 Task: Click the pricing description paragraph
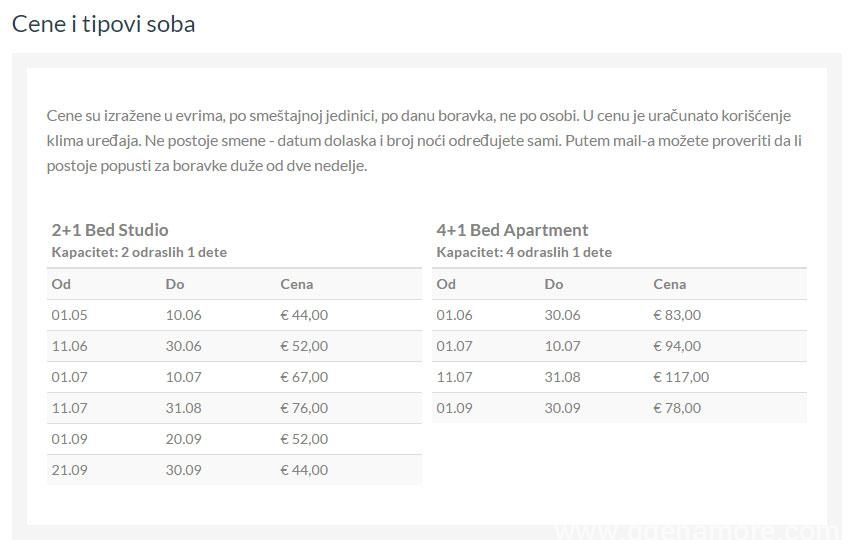424,141
